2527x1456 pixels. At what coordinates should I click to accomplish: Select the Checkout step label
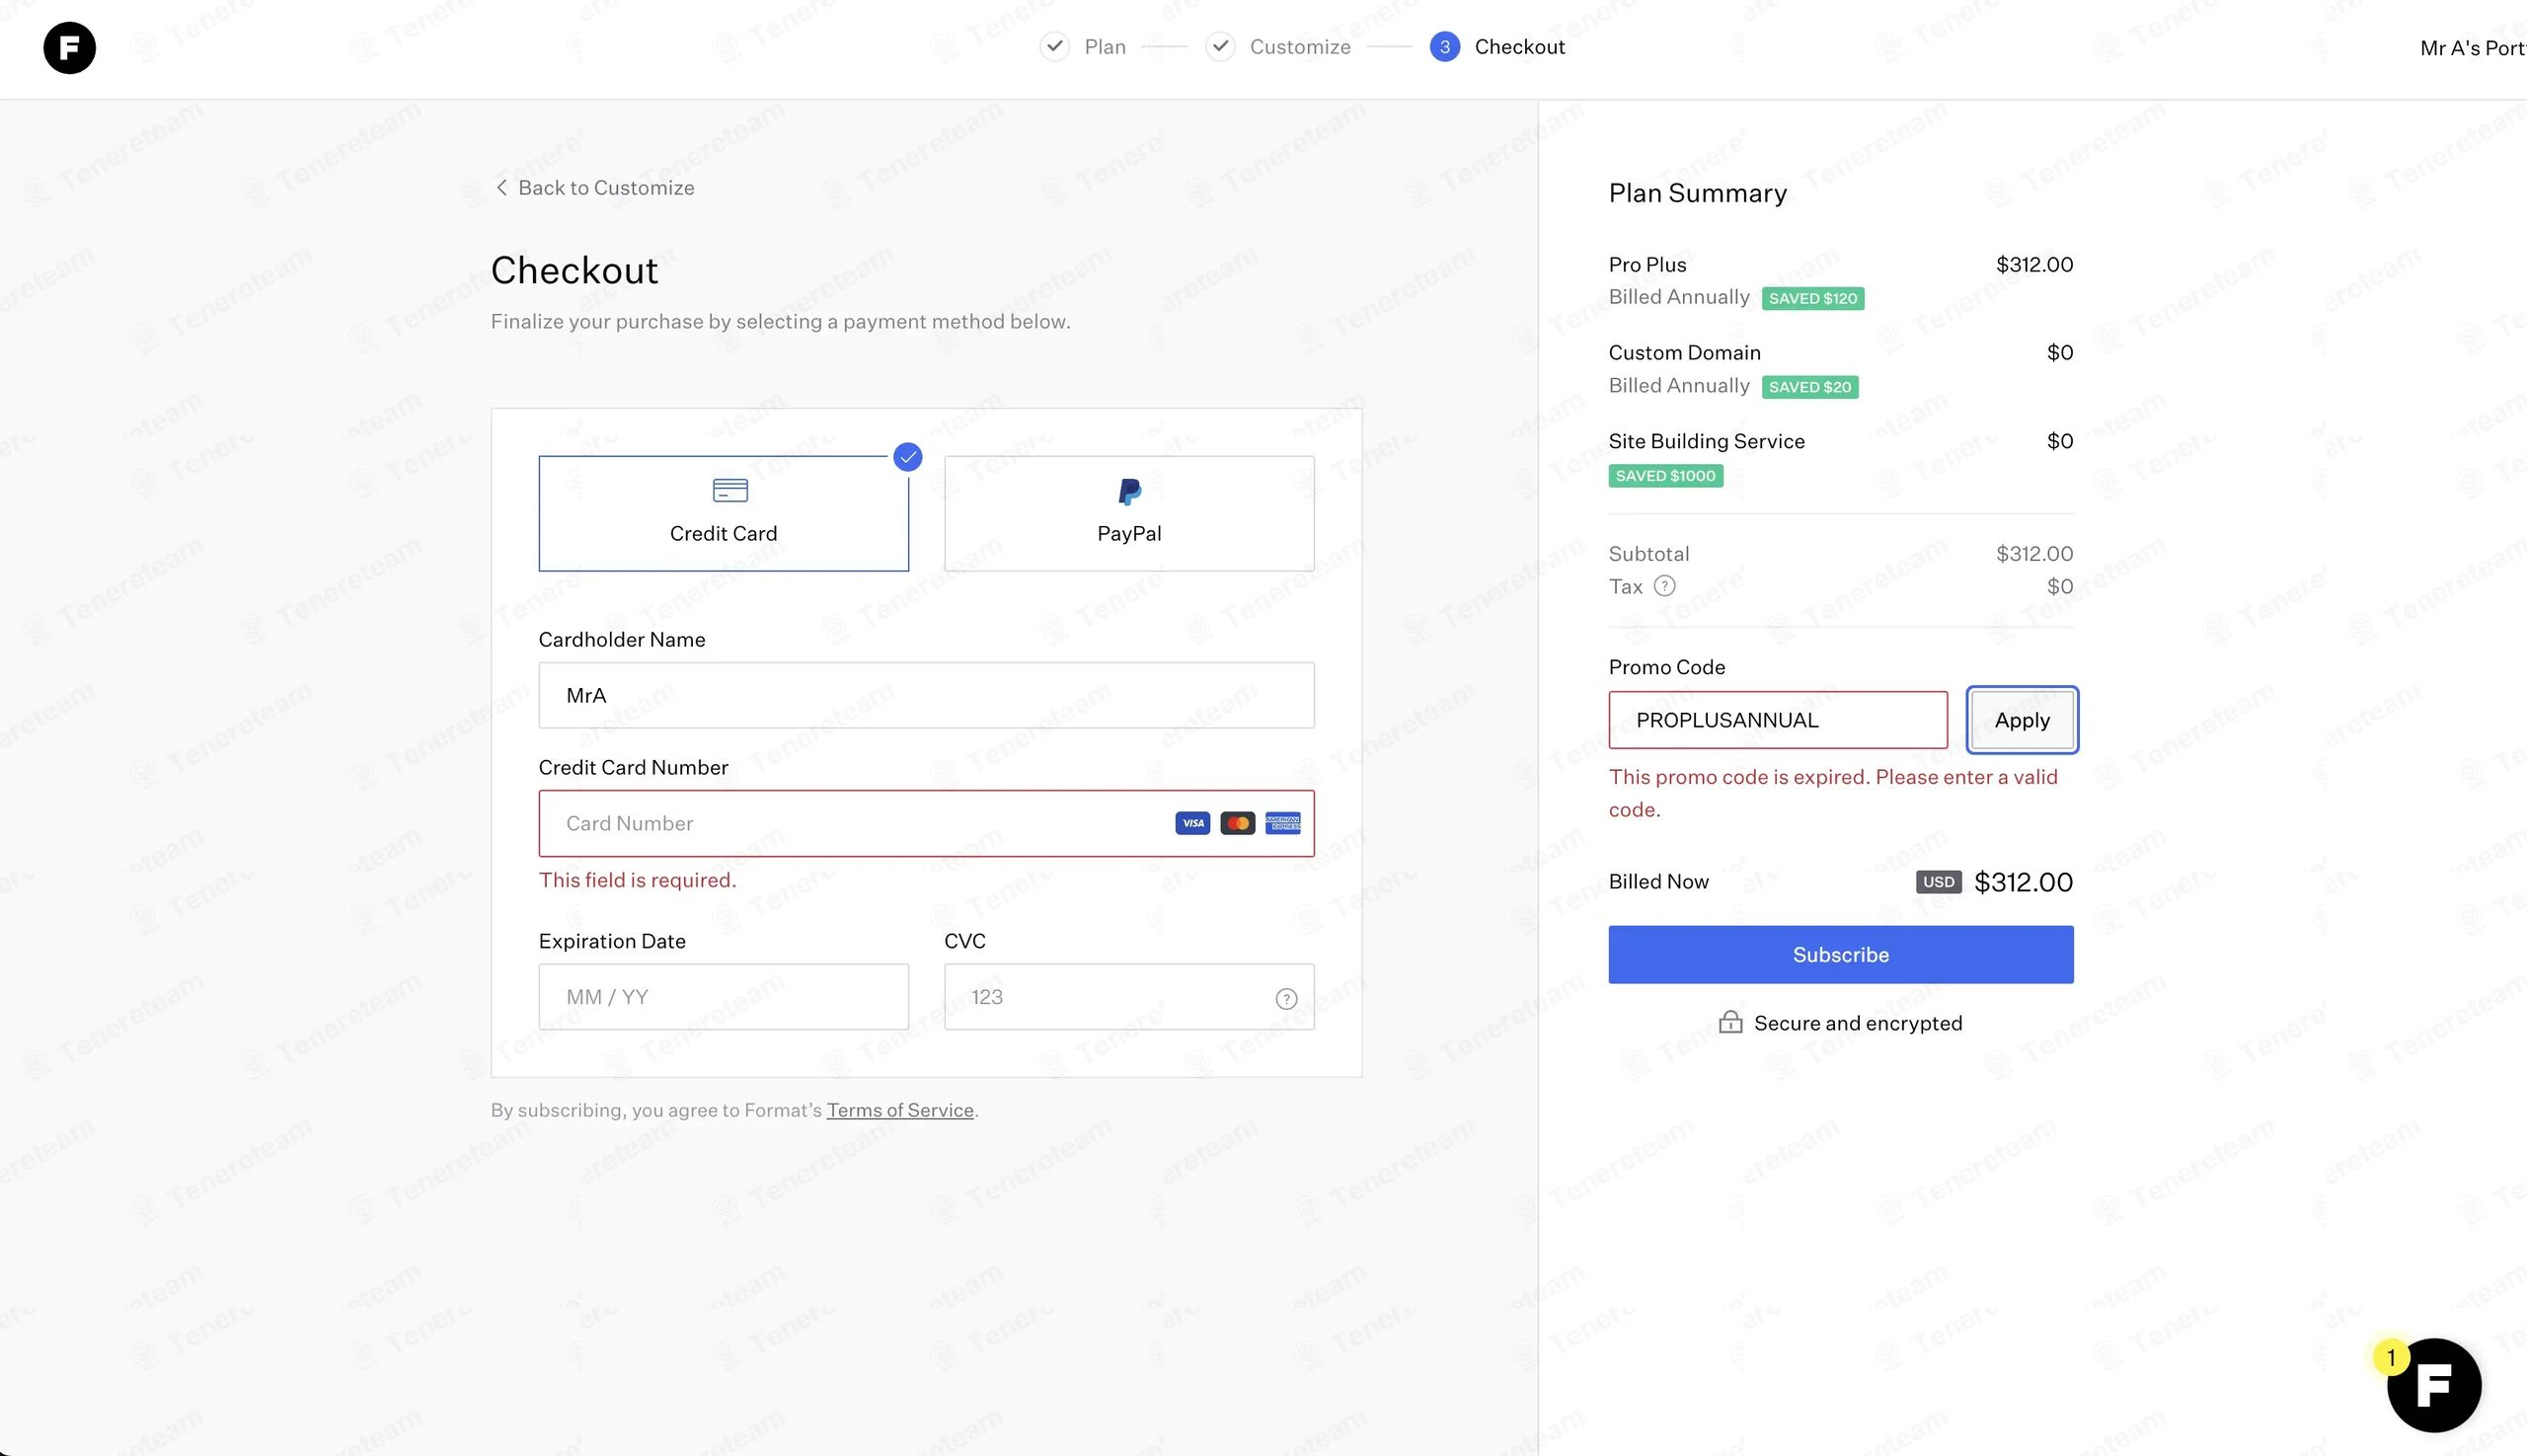[x=1519, y=47]
